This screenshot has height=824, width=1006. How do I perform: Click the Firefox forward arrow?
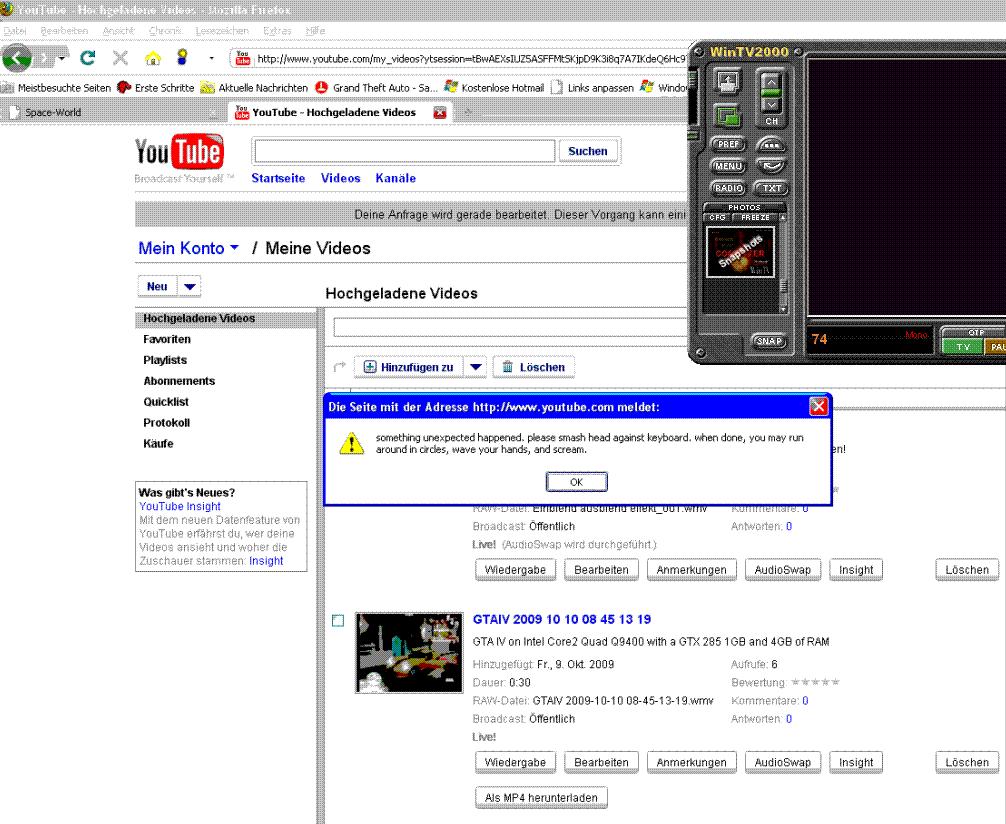[45, 58]
